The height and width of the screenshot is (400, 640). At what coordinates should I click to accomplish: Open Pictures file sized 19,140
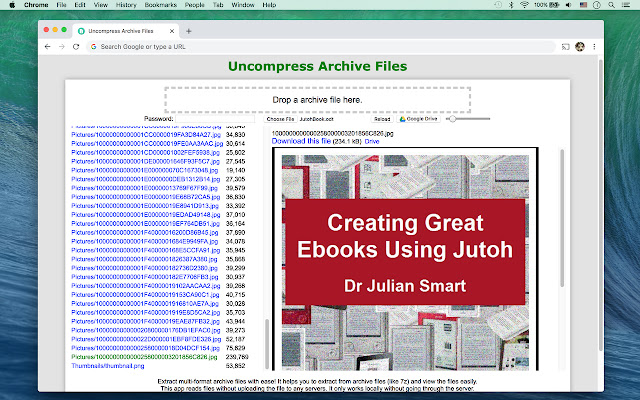145,170
